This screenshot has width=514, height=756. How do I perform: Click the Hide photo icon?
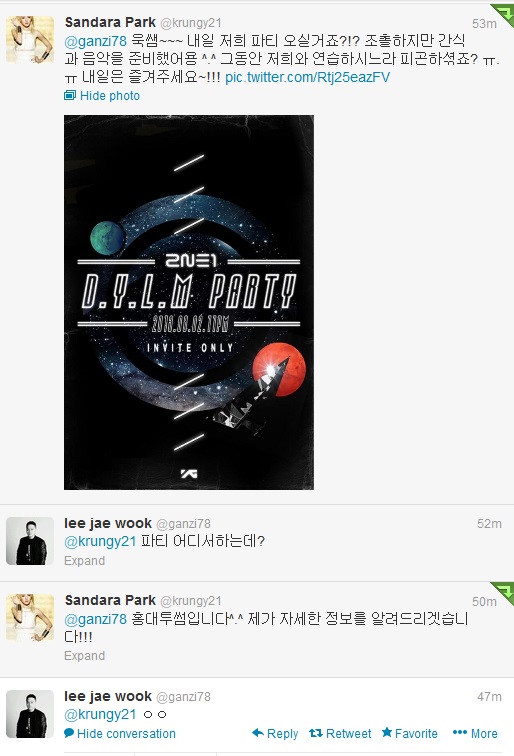[x=70, y=95]
